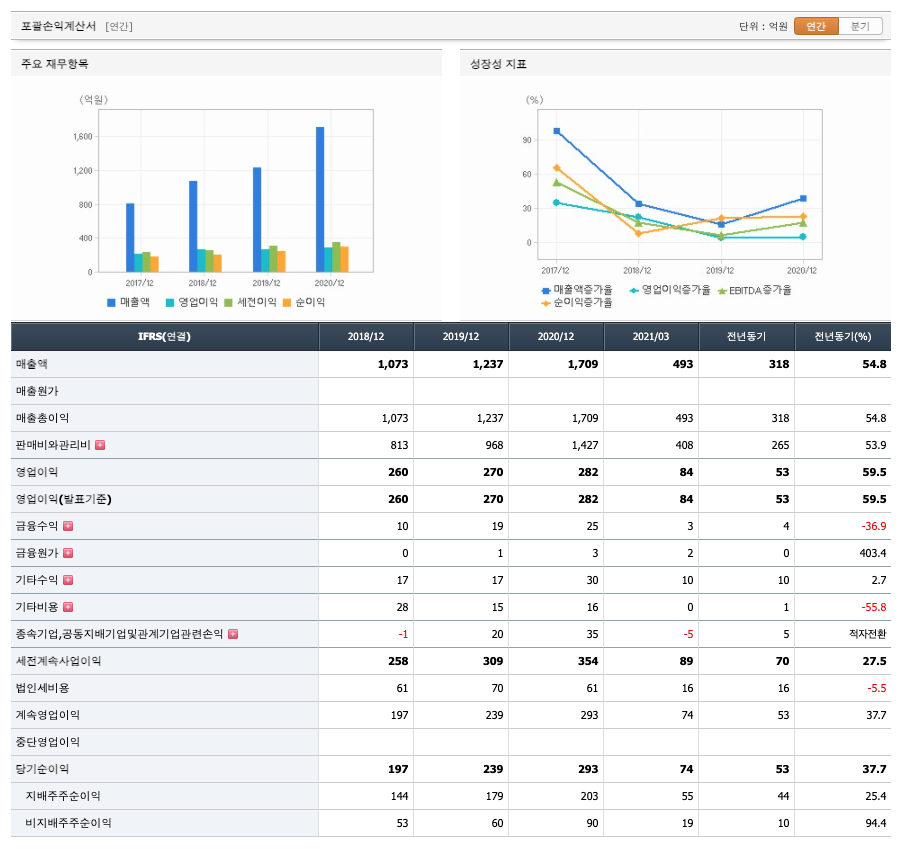Click the 법인세비용 row label
This screenshot has width=900, height=849.
[42, 688]
